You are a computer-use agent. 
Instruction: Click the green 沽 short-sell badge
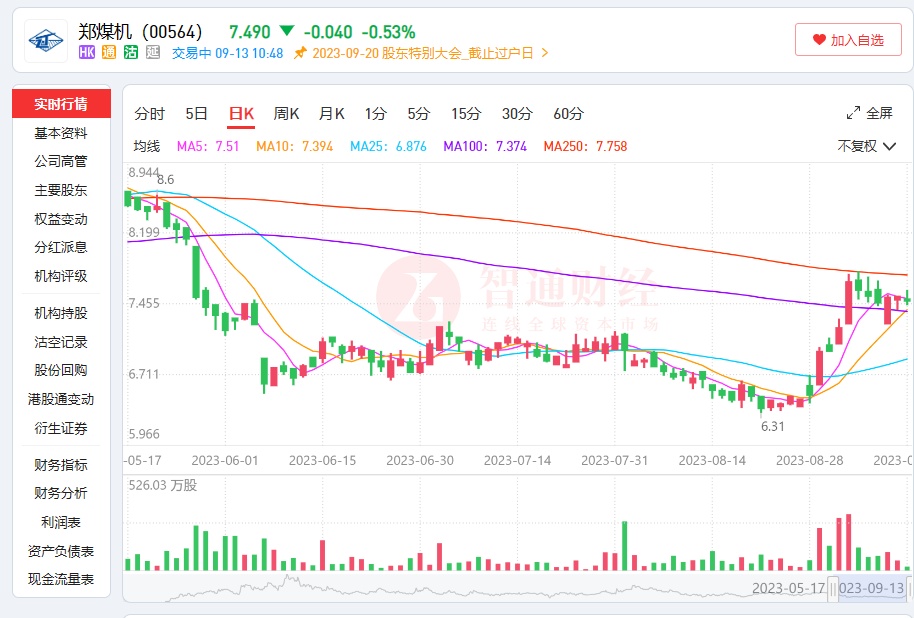tap(130, 53)
